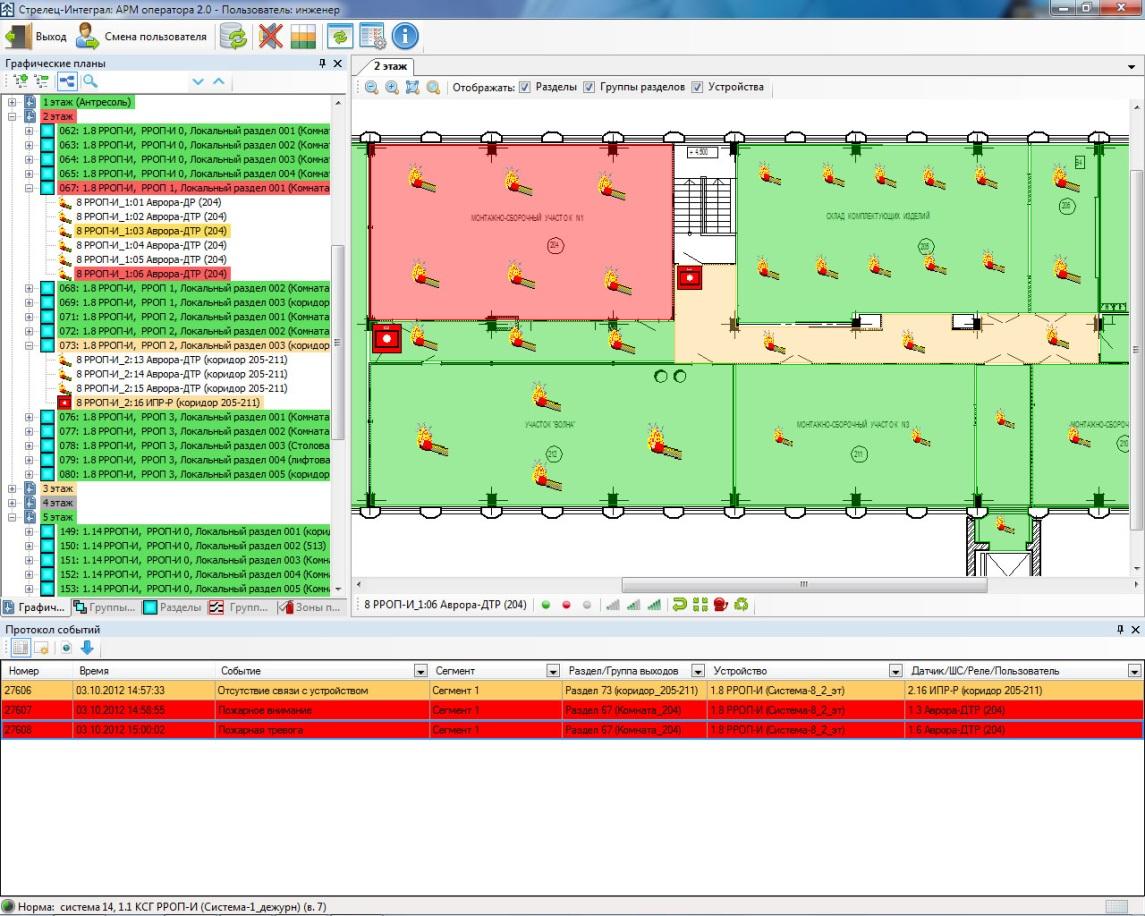
Task: Zoom out the floor plan
Action: pos(372,87)
